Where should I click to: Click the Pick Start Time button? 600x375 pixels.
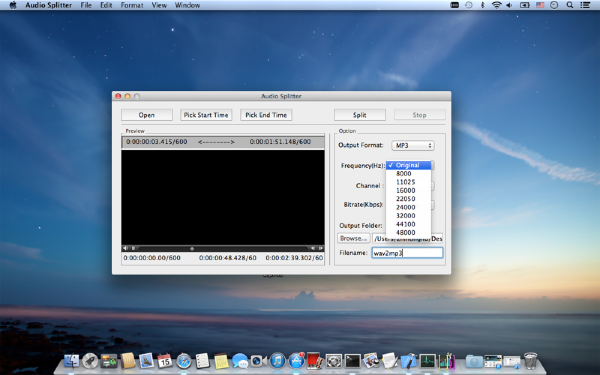pyautogui.click(x=206, y=115)
